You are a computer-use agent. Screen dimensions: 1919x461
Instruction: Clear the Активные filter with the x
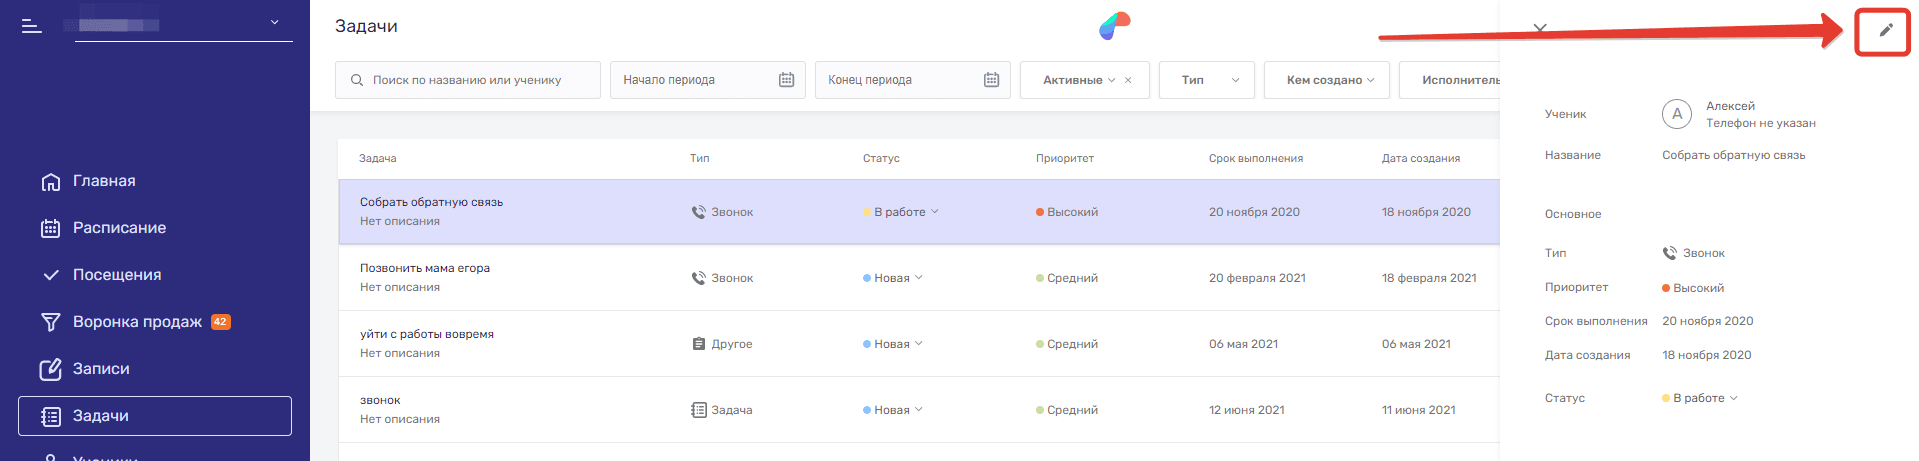tap(1128, 80)
